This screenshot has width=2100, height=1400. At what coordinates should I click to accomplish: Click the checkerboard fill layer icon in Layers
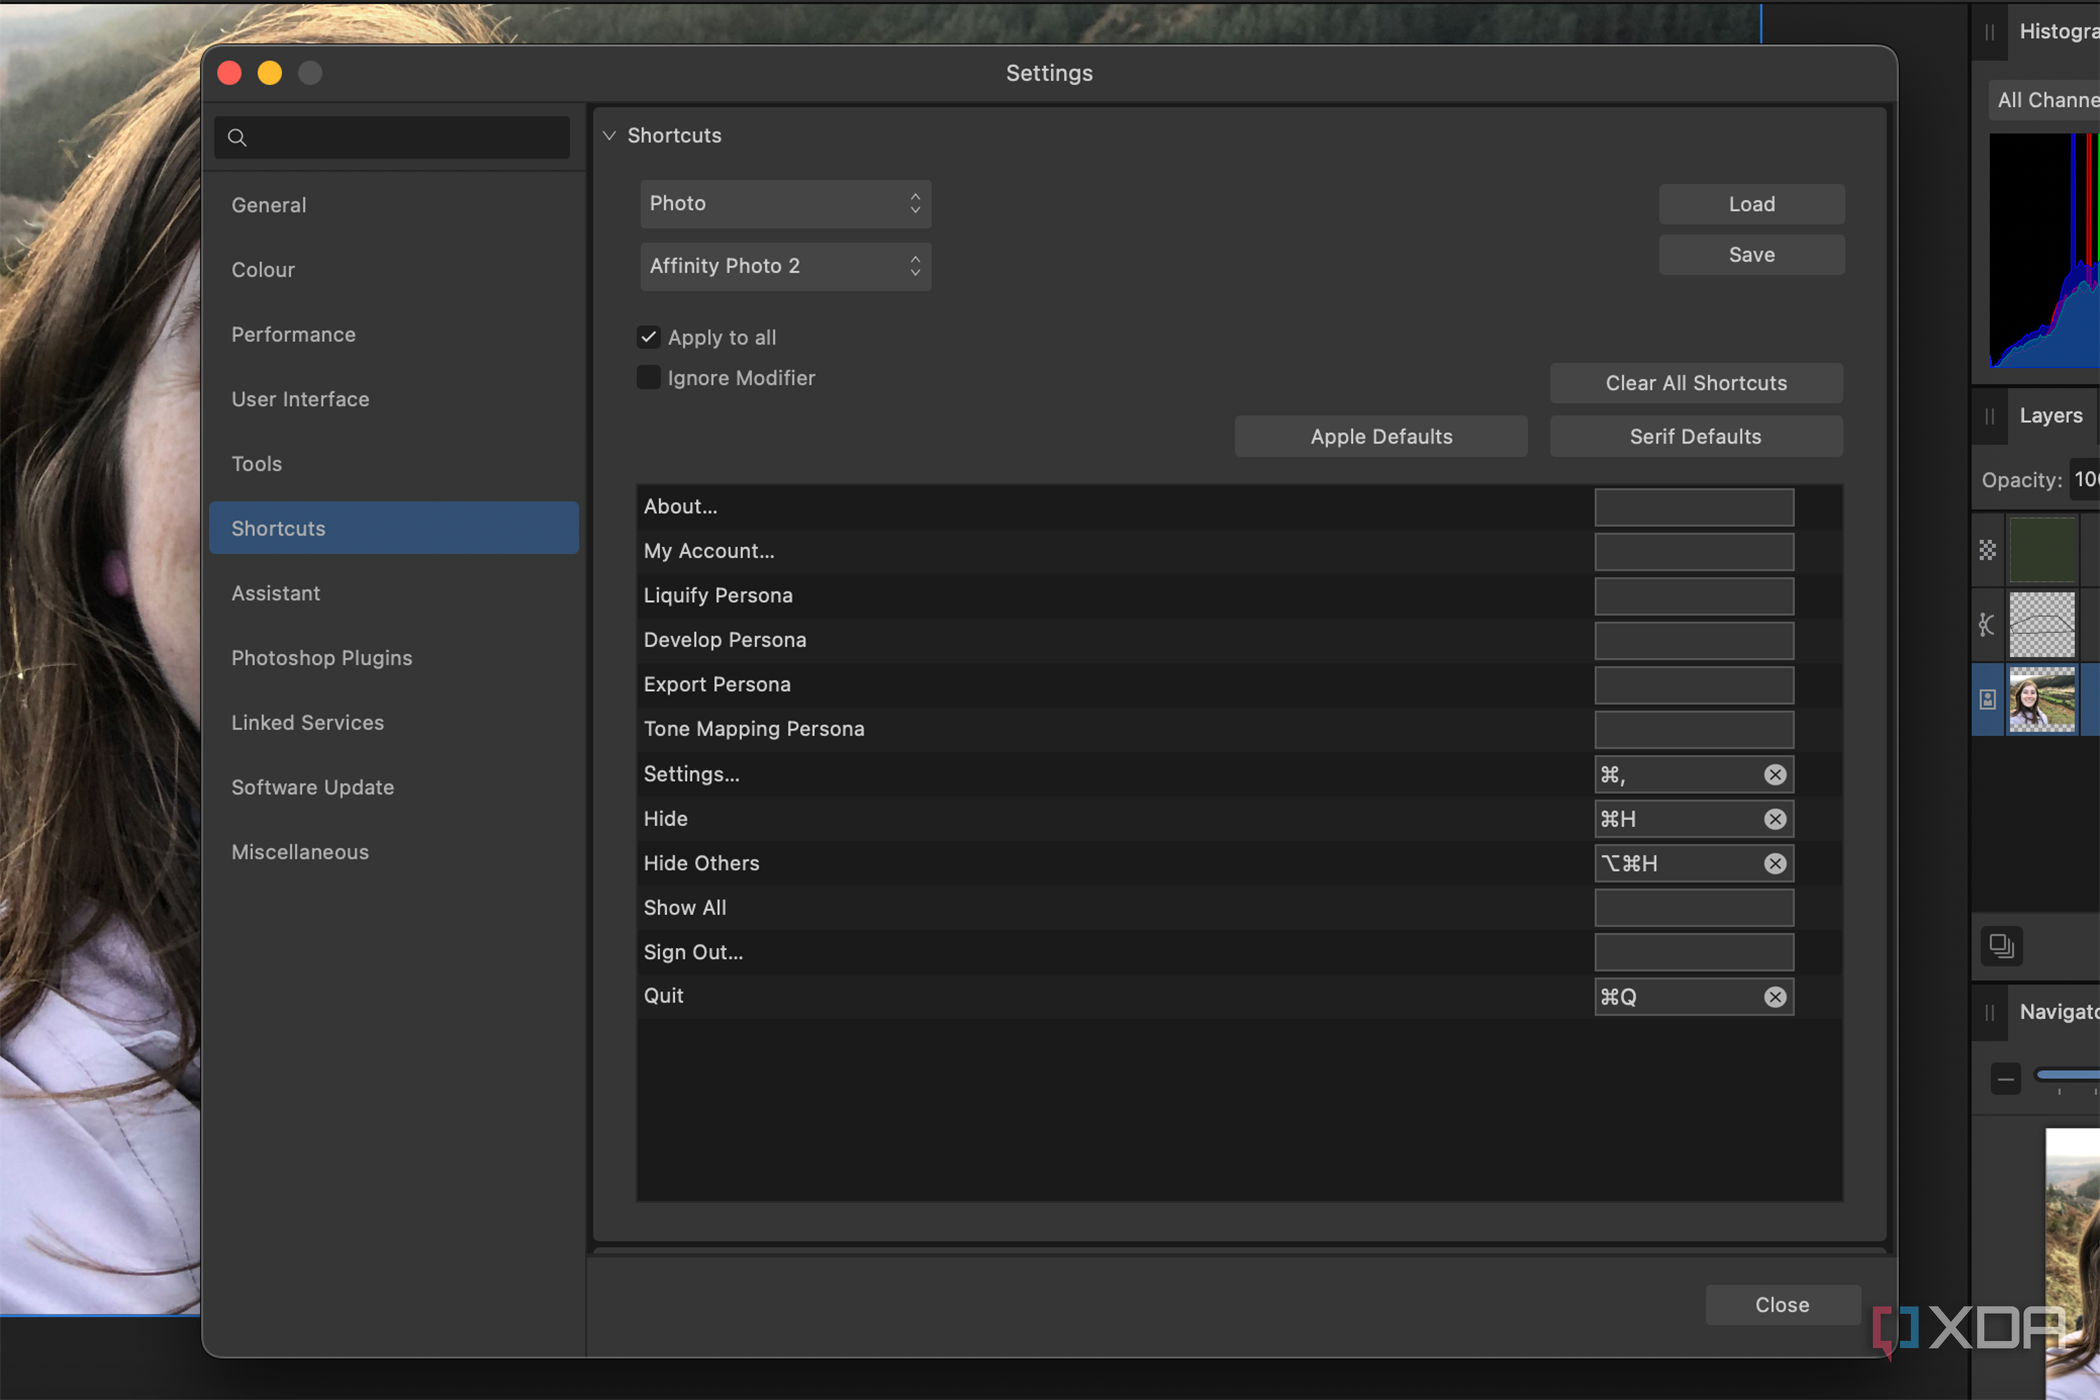(1988, 550)
